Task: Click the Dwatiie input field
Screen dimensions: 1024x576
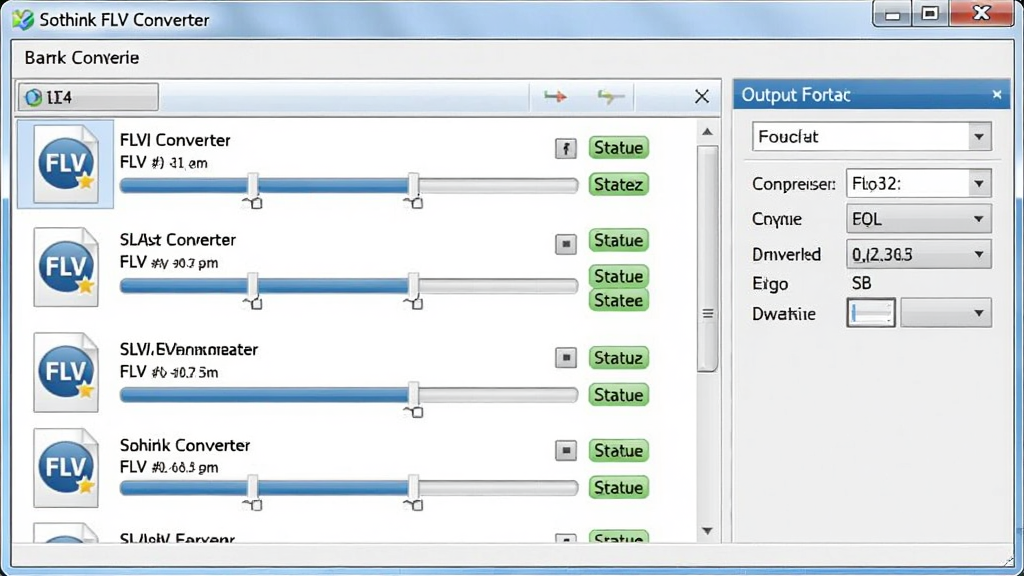Action: pos(871,313)
